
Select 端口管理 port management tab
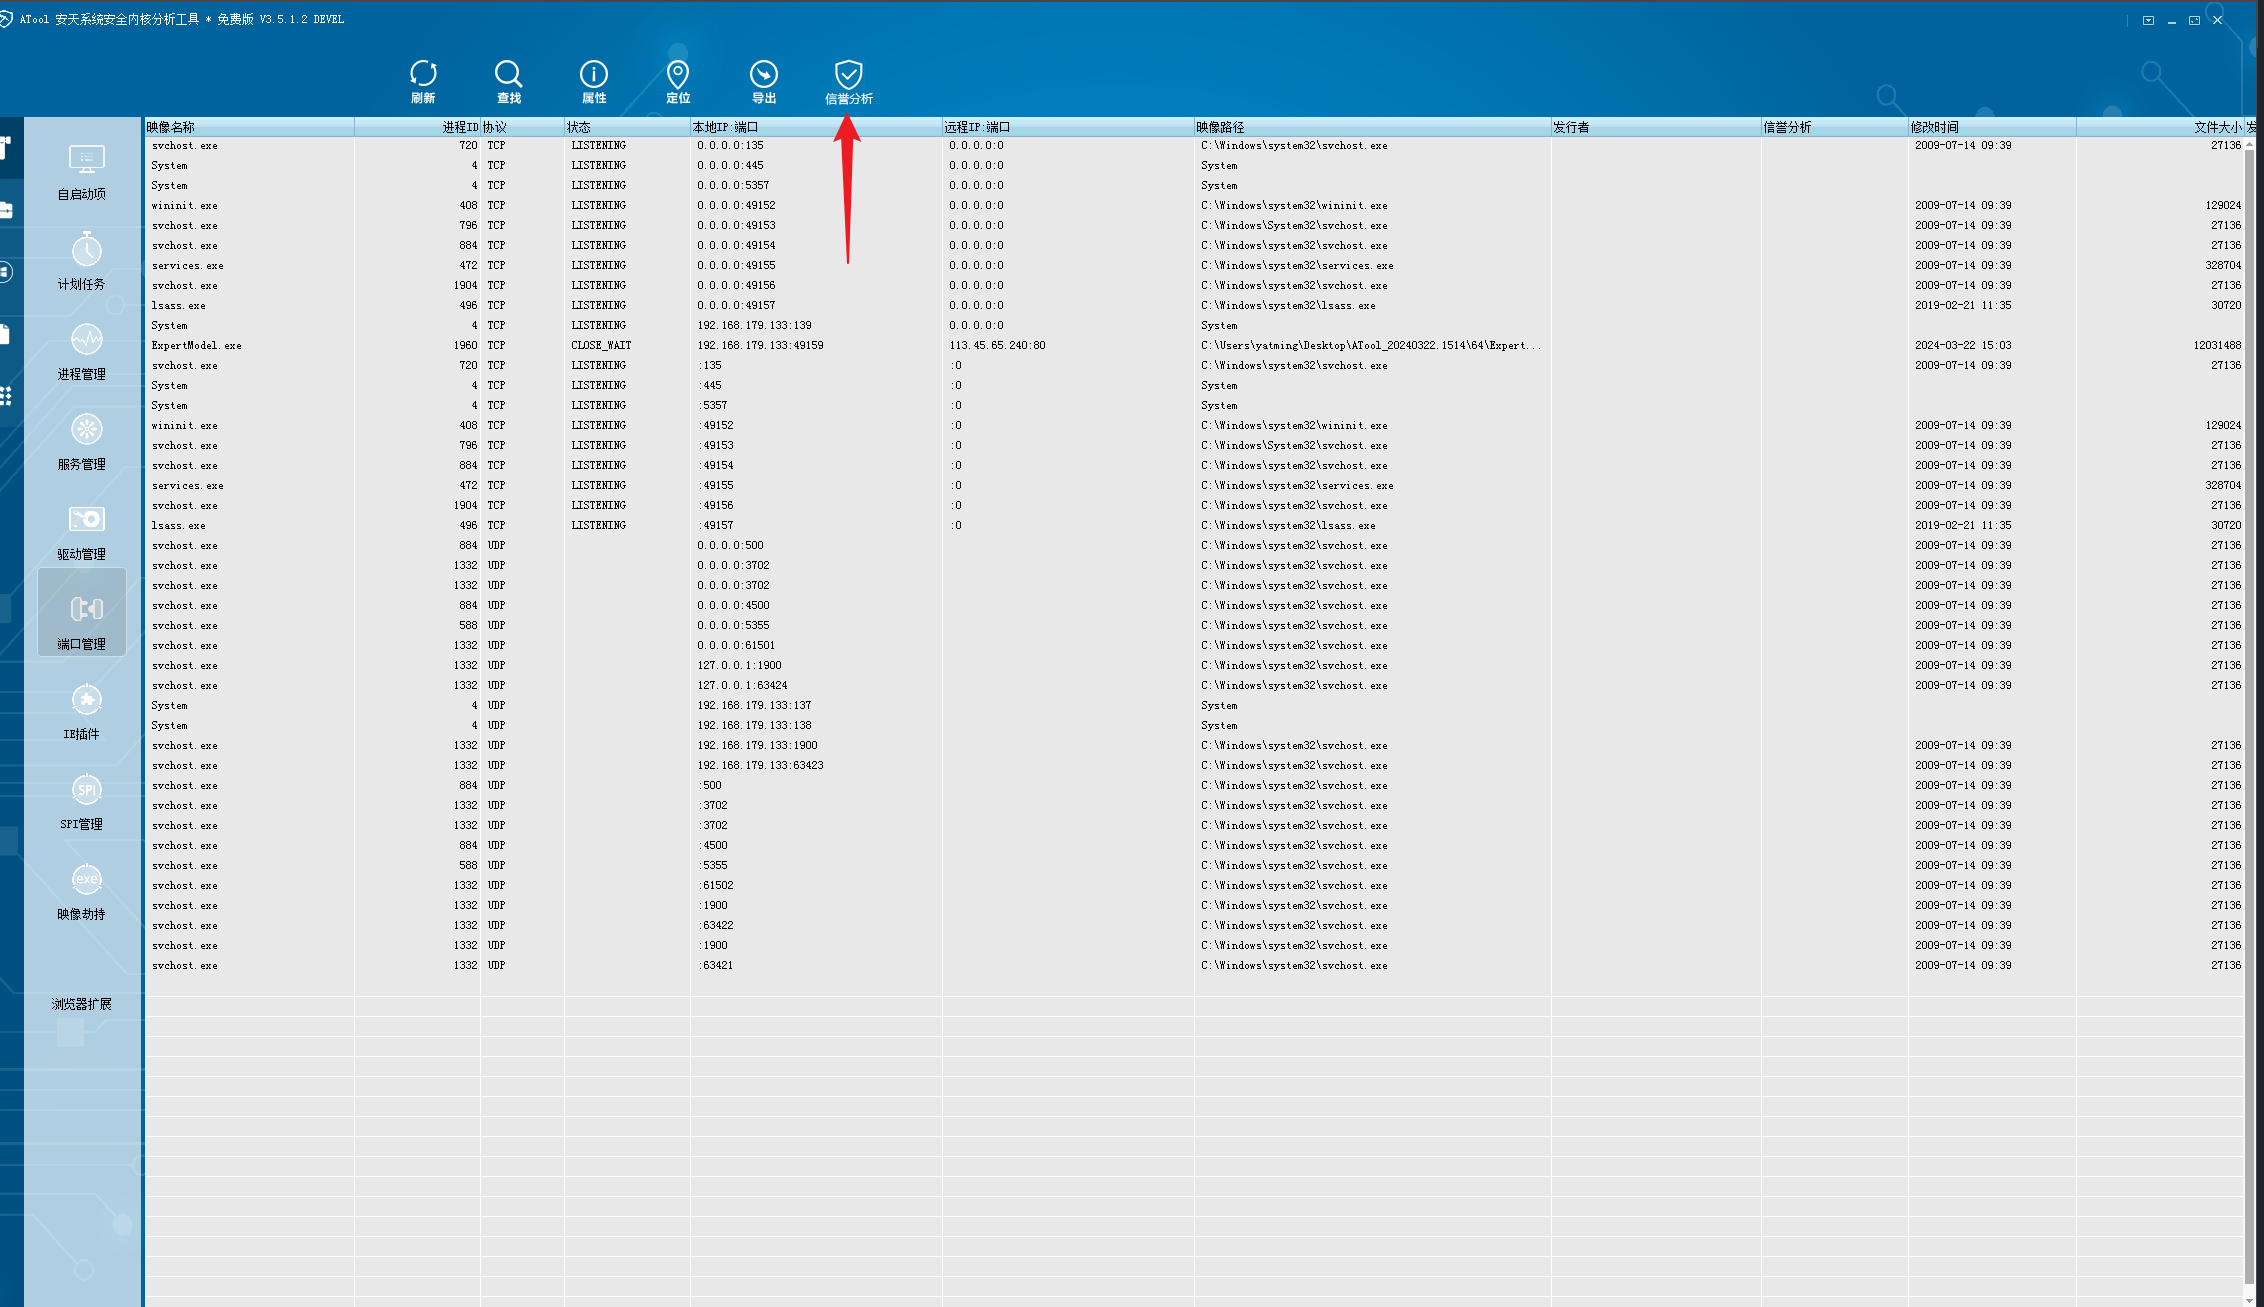(x=82, y=622)
